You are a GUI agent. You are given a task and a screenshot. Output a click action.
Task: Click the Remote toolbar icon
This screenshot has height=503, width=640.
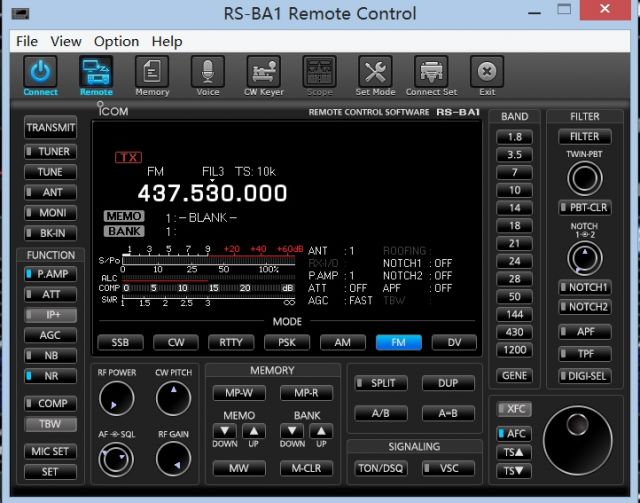tap(96, 73)
